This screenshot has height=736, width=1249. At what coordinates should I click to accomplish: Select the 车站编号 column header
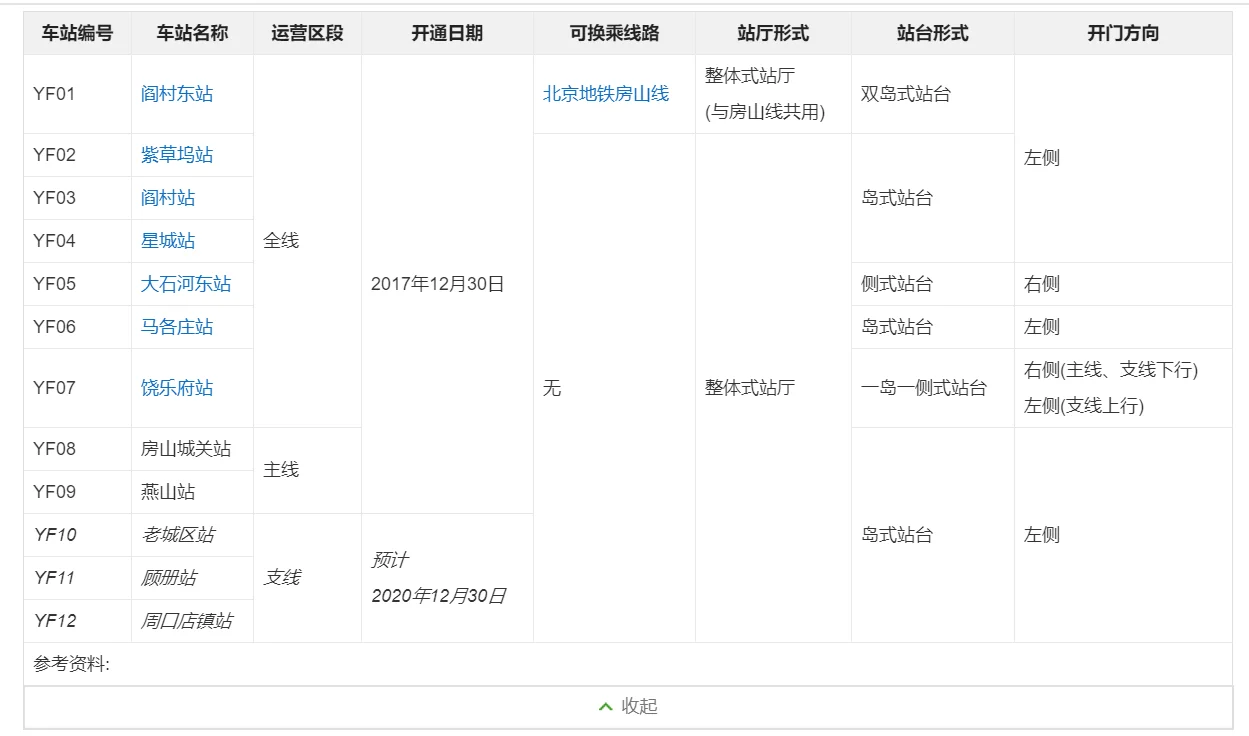click(77, 32)
